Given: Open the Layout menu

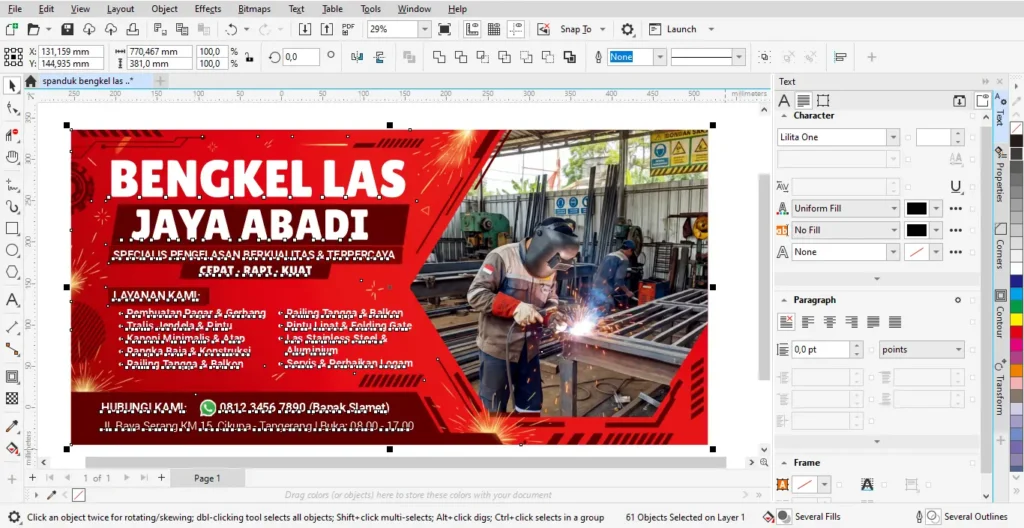Looking at the screenshot, I should tap(120, 9).
